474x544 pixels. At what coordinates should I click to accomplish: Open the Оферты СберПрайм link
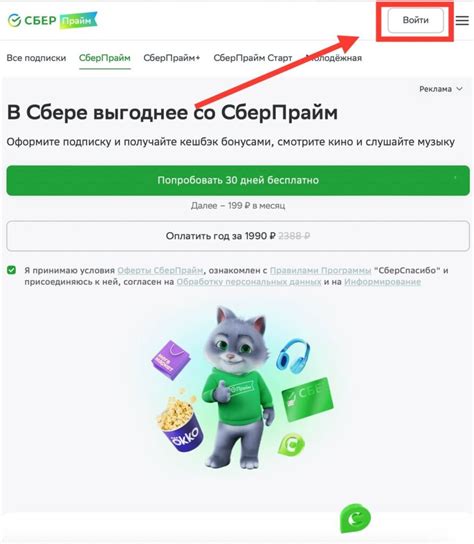pyautogui.click(x=160, y=270)
